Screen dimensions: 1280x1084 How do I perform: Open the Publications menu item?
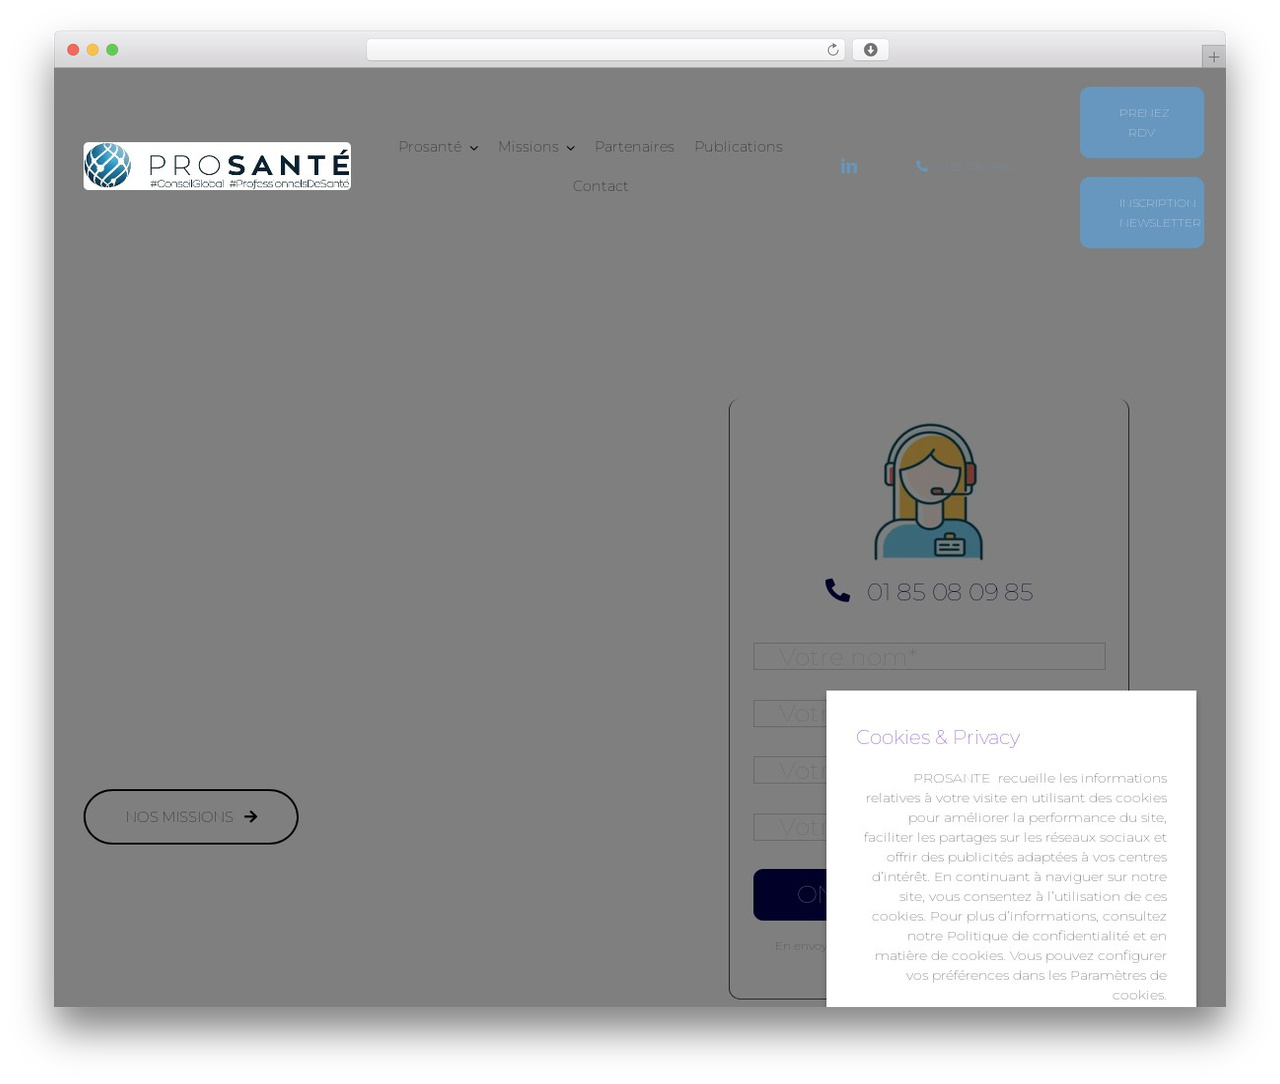[738, 146]
